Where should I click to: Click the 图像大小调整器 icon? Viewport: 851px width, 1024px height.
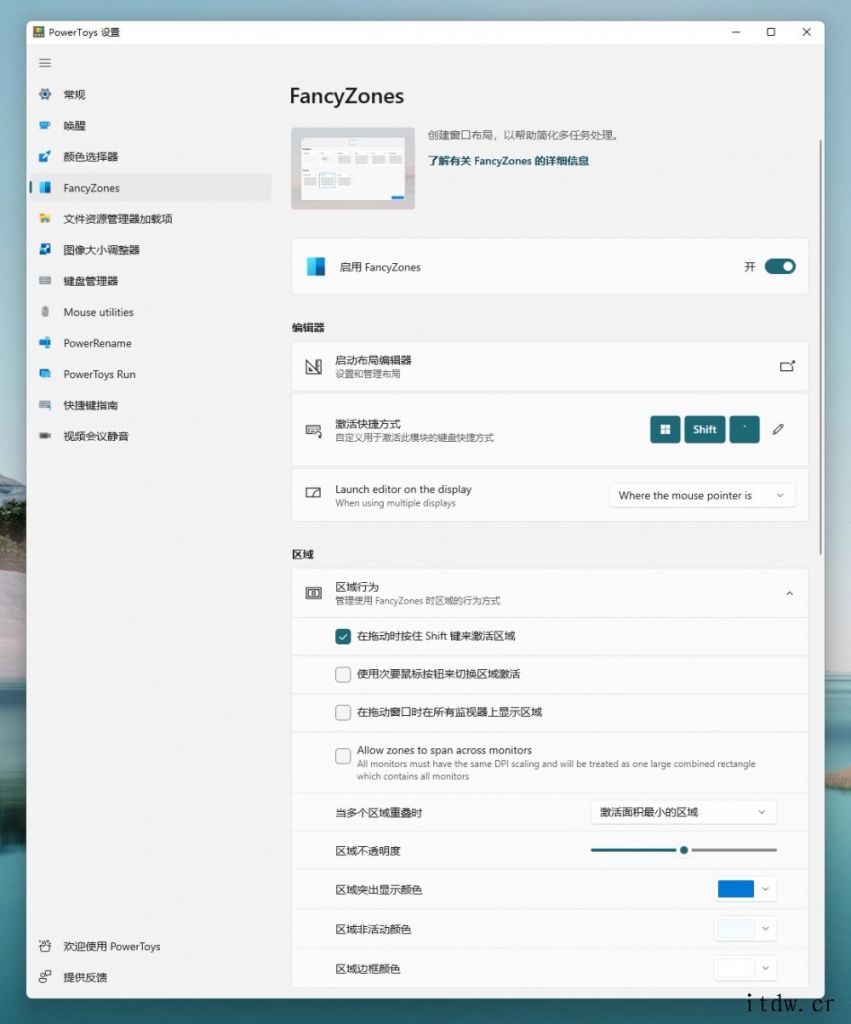pyautogui.click(x=45, y=249)
